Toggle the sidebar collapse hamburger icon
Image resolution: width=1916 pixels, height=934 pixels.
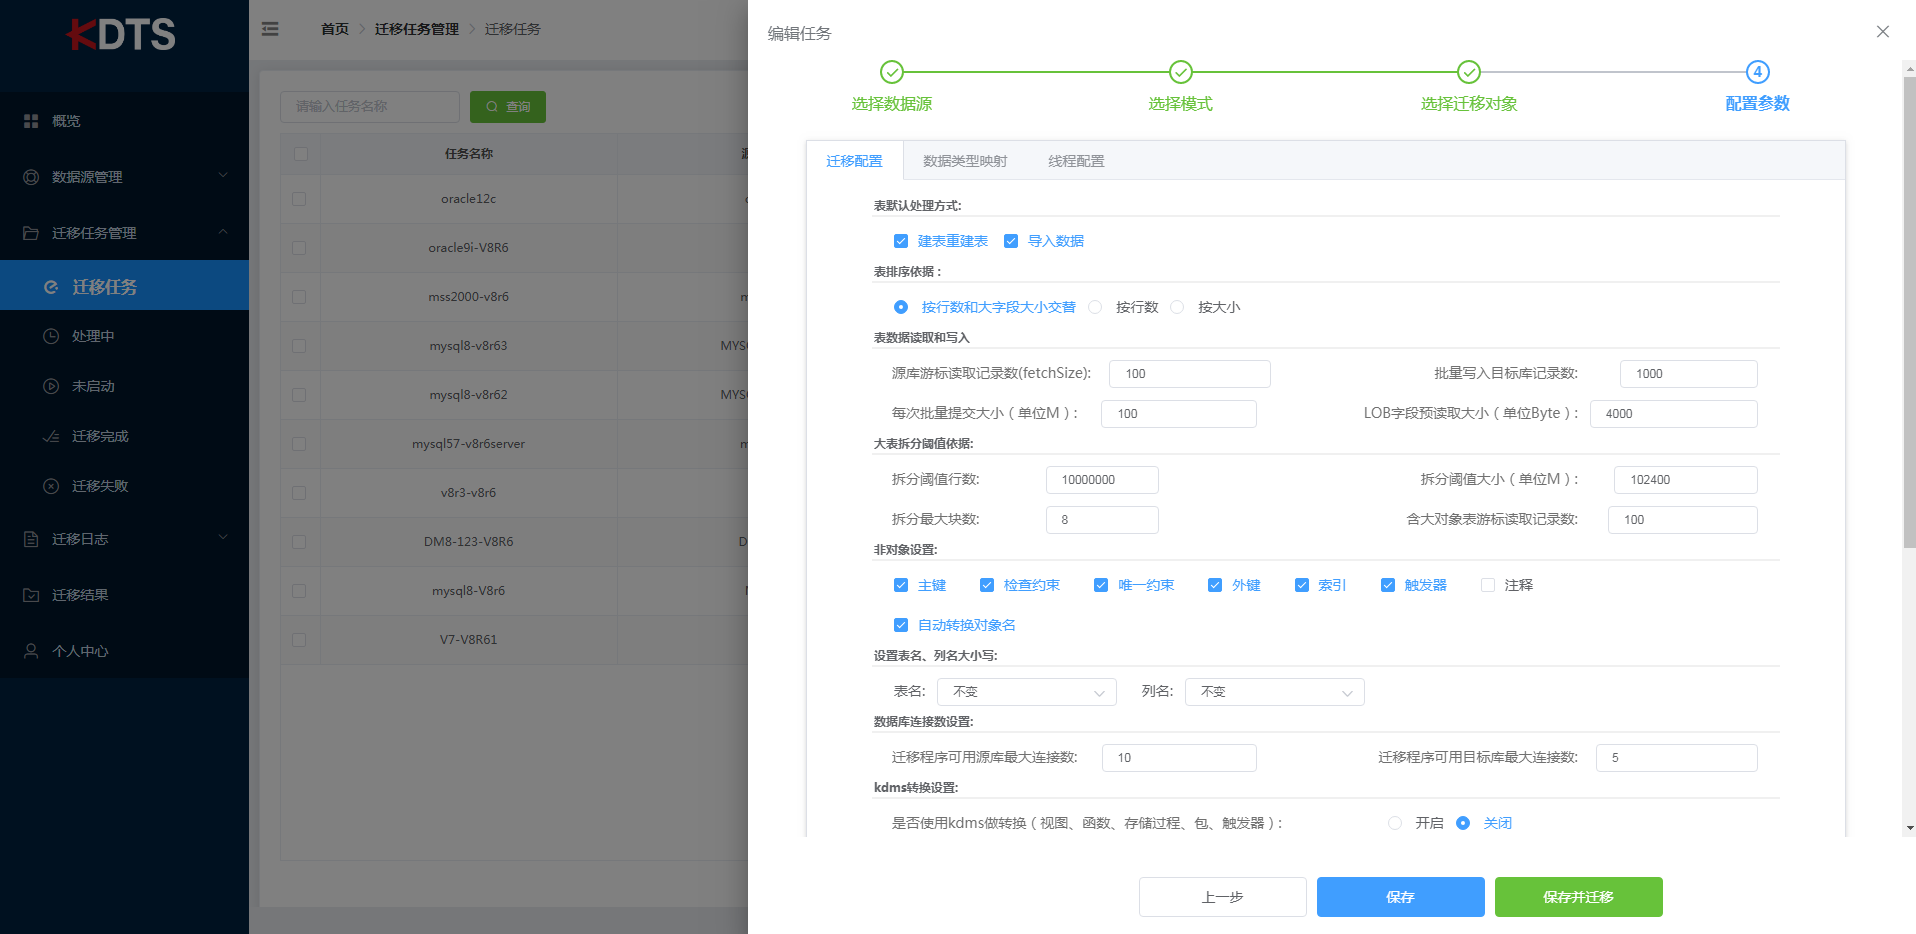pos(270,29)
